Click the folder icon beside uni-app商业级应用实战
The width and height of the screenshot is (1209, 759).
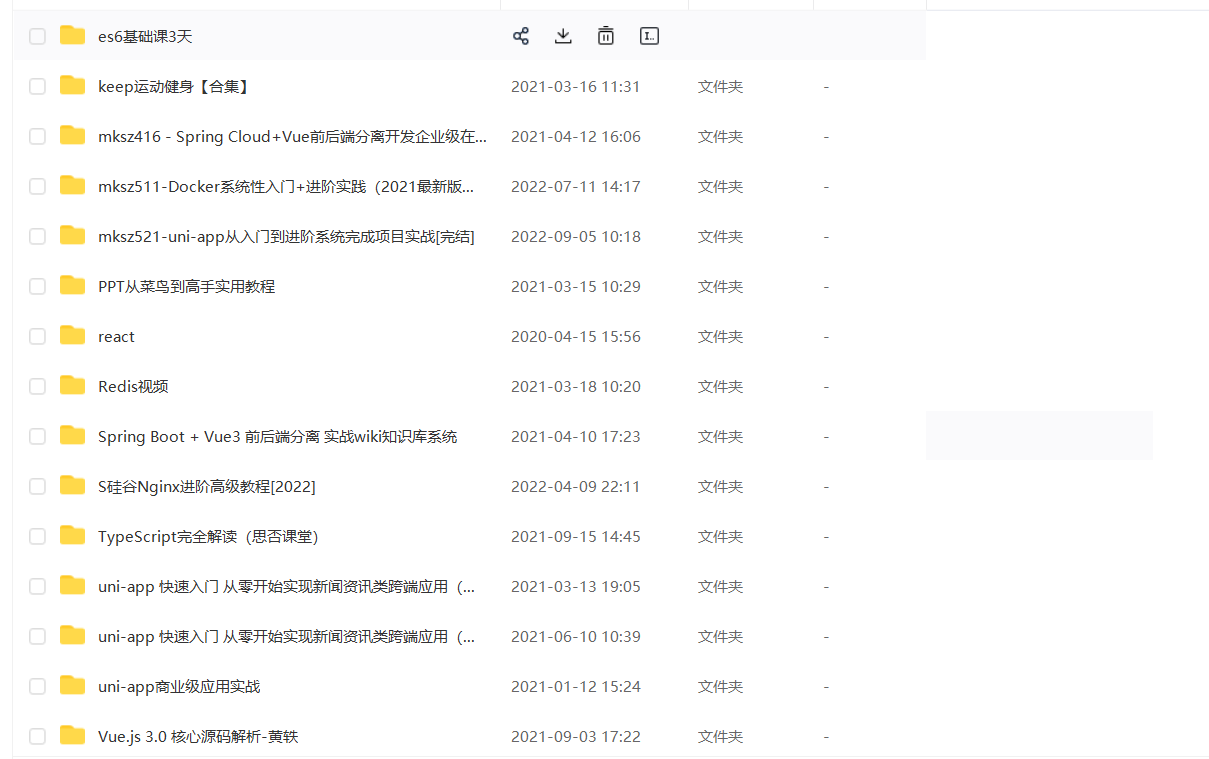coord(72,686)
